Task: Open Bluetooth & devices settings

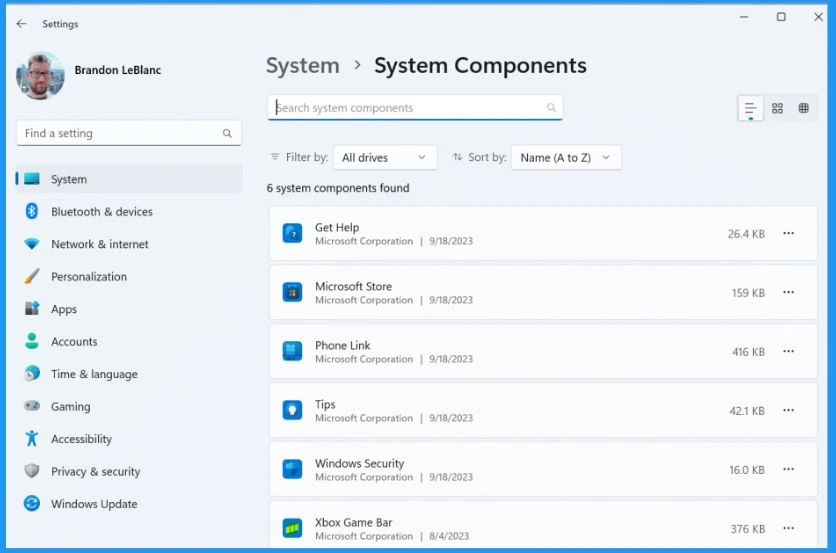Action: [128, 212]
